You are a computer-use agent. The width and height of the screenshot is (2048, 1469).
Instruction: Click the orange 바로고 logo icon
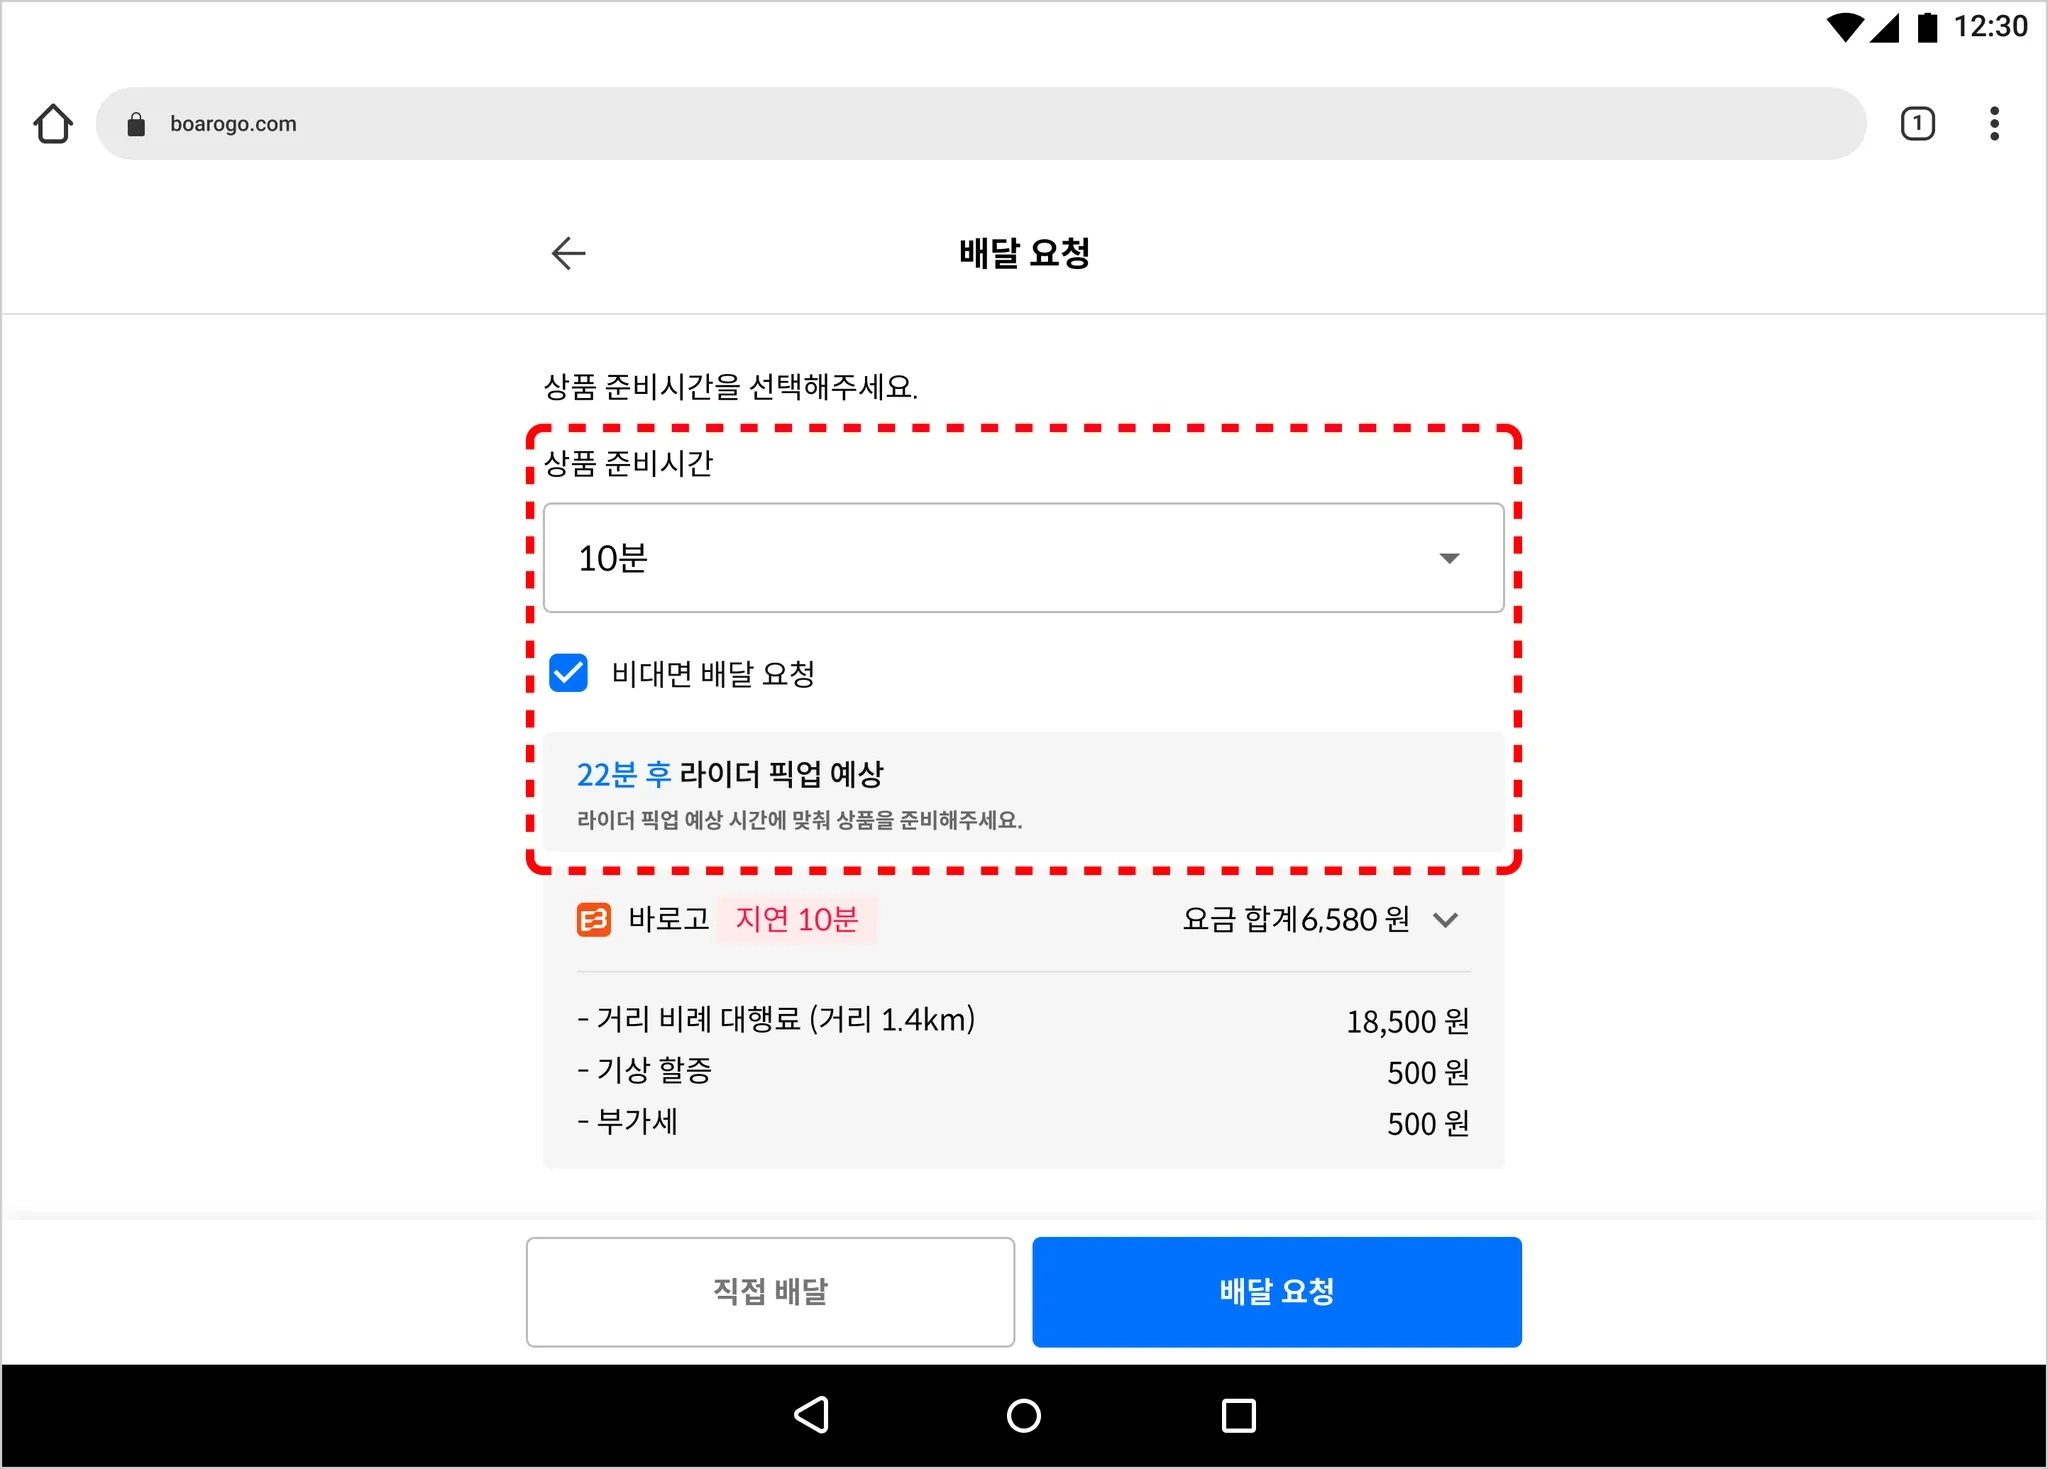[x=594, y=919]
